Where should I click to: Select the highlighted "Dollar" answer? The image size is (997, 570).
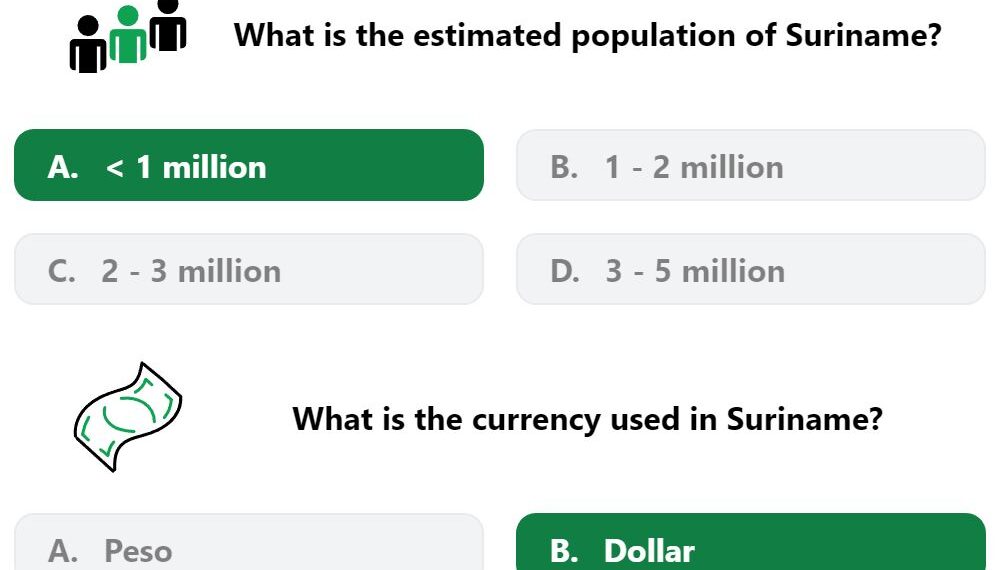click(x=751, y=542)
